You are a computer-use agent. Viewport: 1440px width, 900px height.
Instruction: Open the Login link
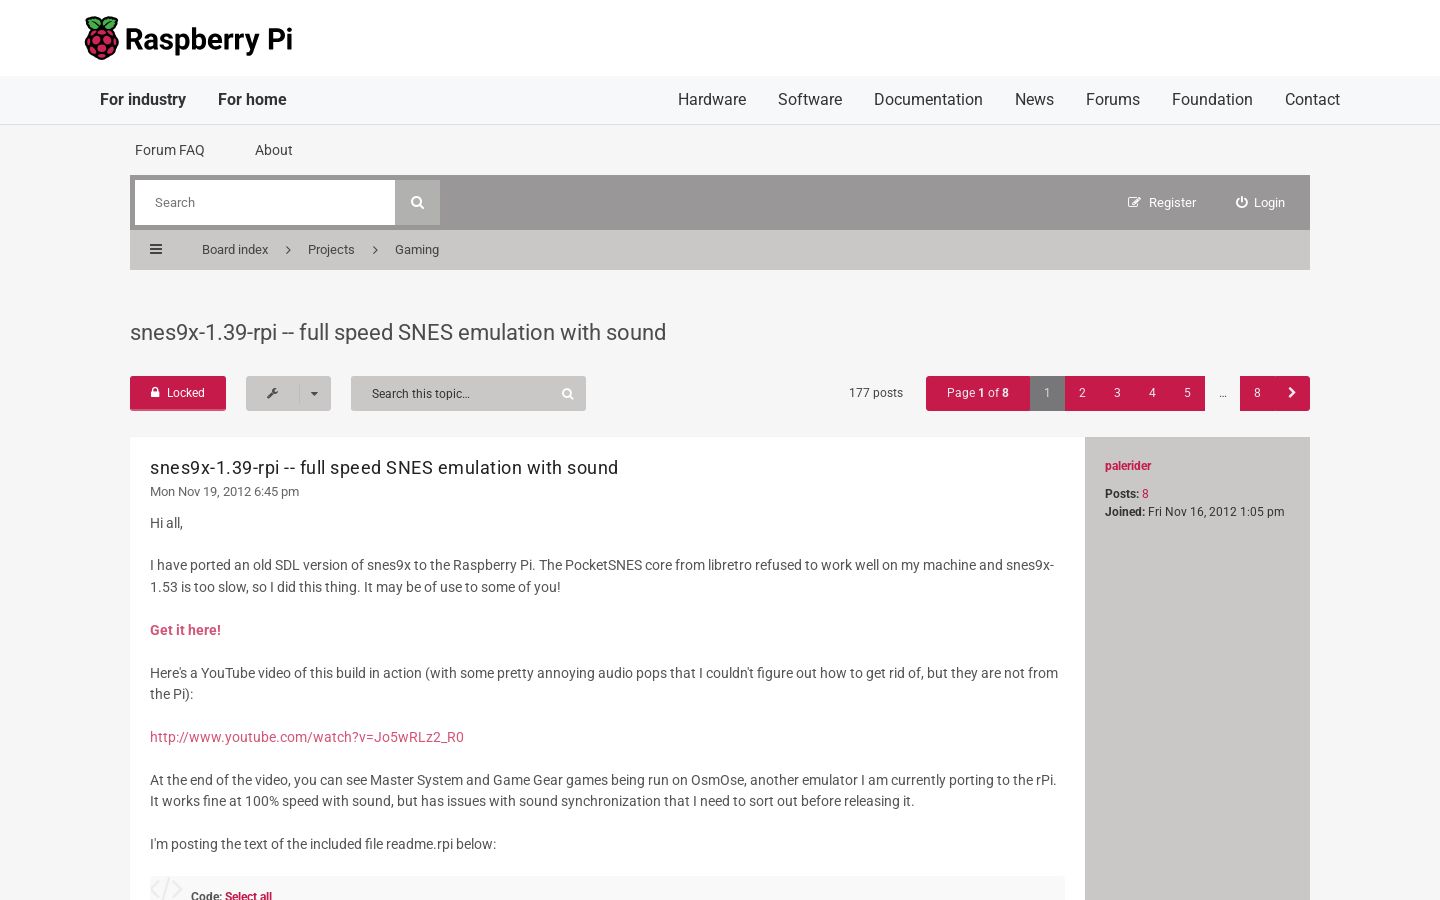[1260, 202]
